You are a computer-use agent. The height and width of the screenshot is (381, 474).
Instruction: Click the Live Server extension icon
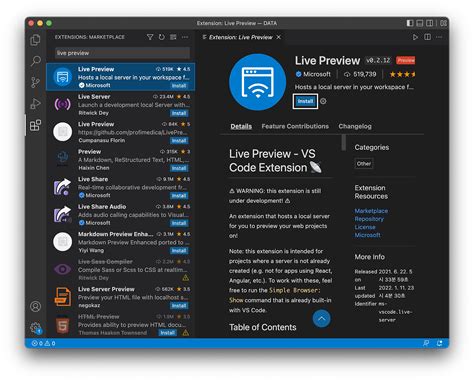(x=62, y=104)
